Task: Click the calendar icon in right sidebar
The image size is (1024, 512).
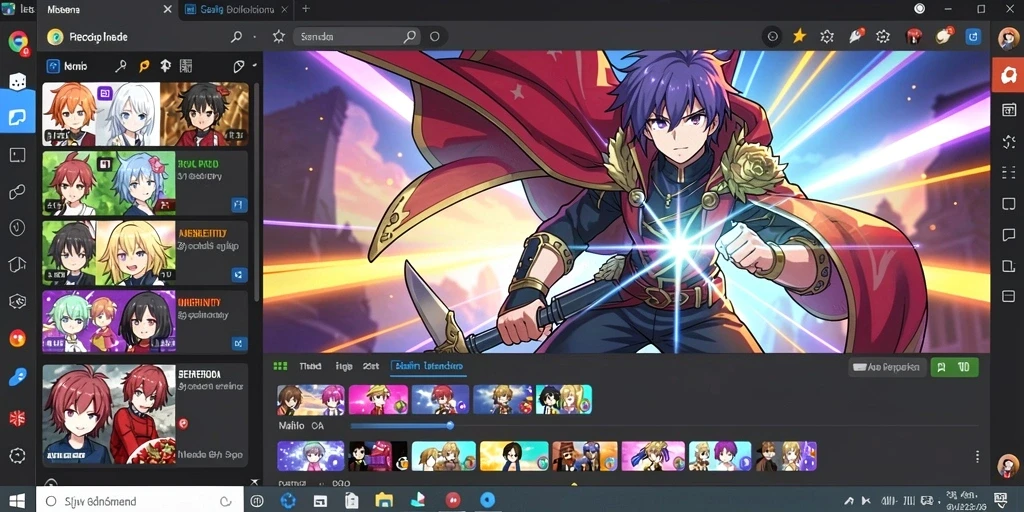Action: pos(1009,110)
